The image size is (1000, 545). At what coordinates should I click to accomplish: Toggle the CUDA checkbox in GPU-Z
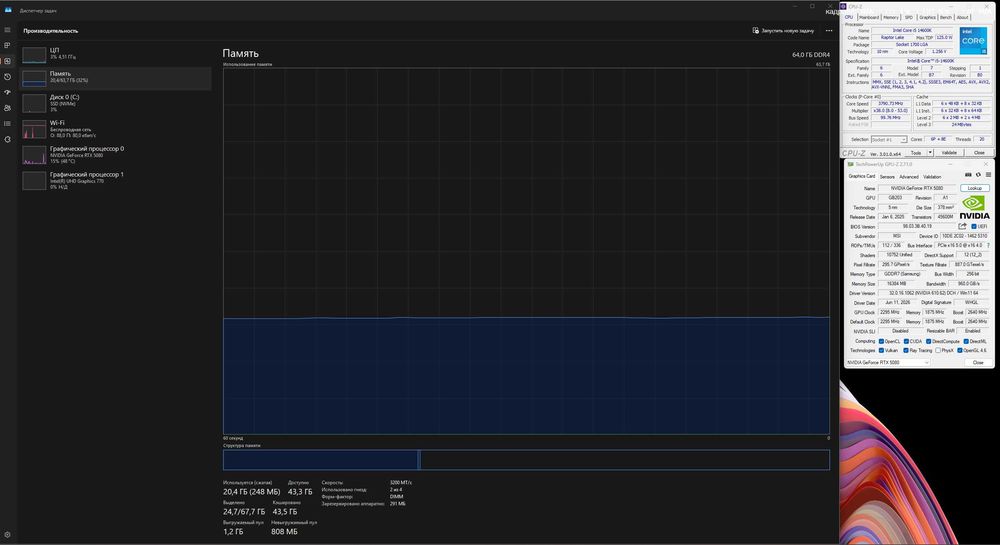point(906,342)
